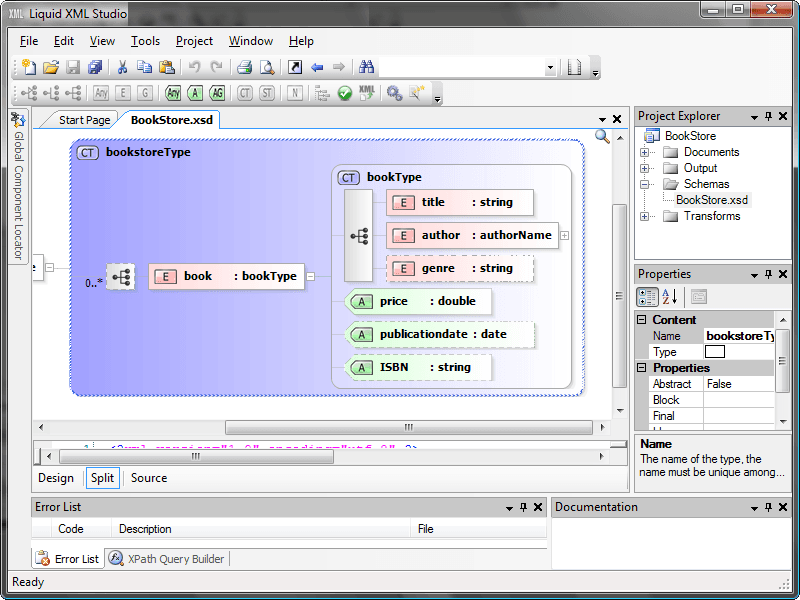800x600 pixels.
Task: Navigate forward with the gray arrow
Action: [339, 67]
